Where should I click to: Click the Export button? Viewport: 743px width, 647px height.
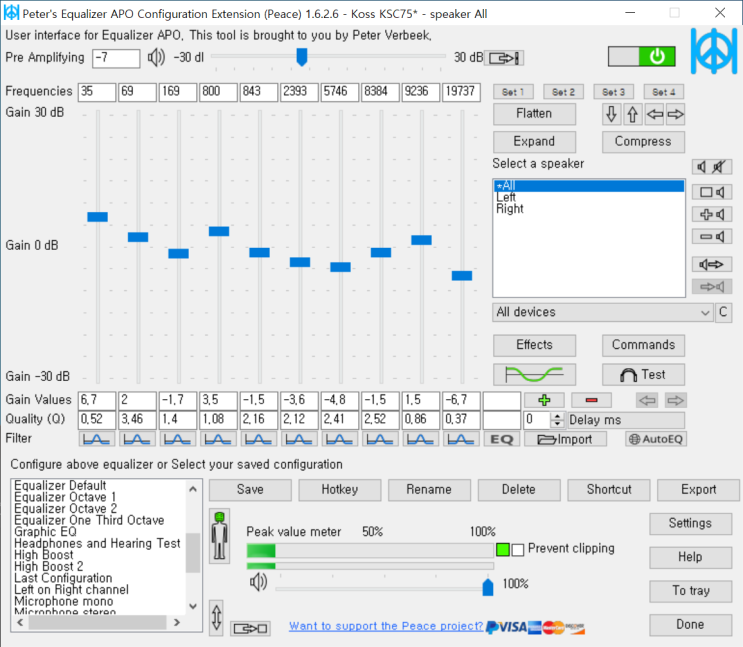(698, 490)
